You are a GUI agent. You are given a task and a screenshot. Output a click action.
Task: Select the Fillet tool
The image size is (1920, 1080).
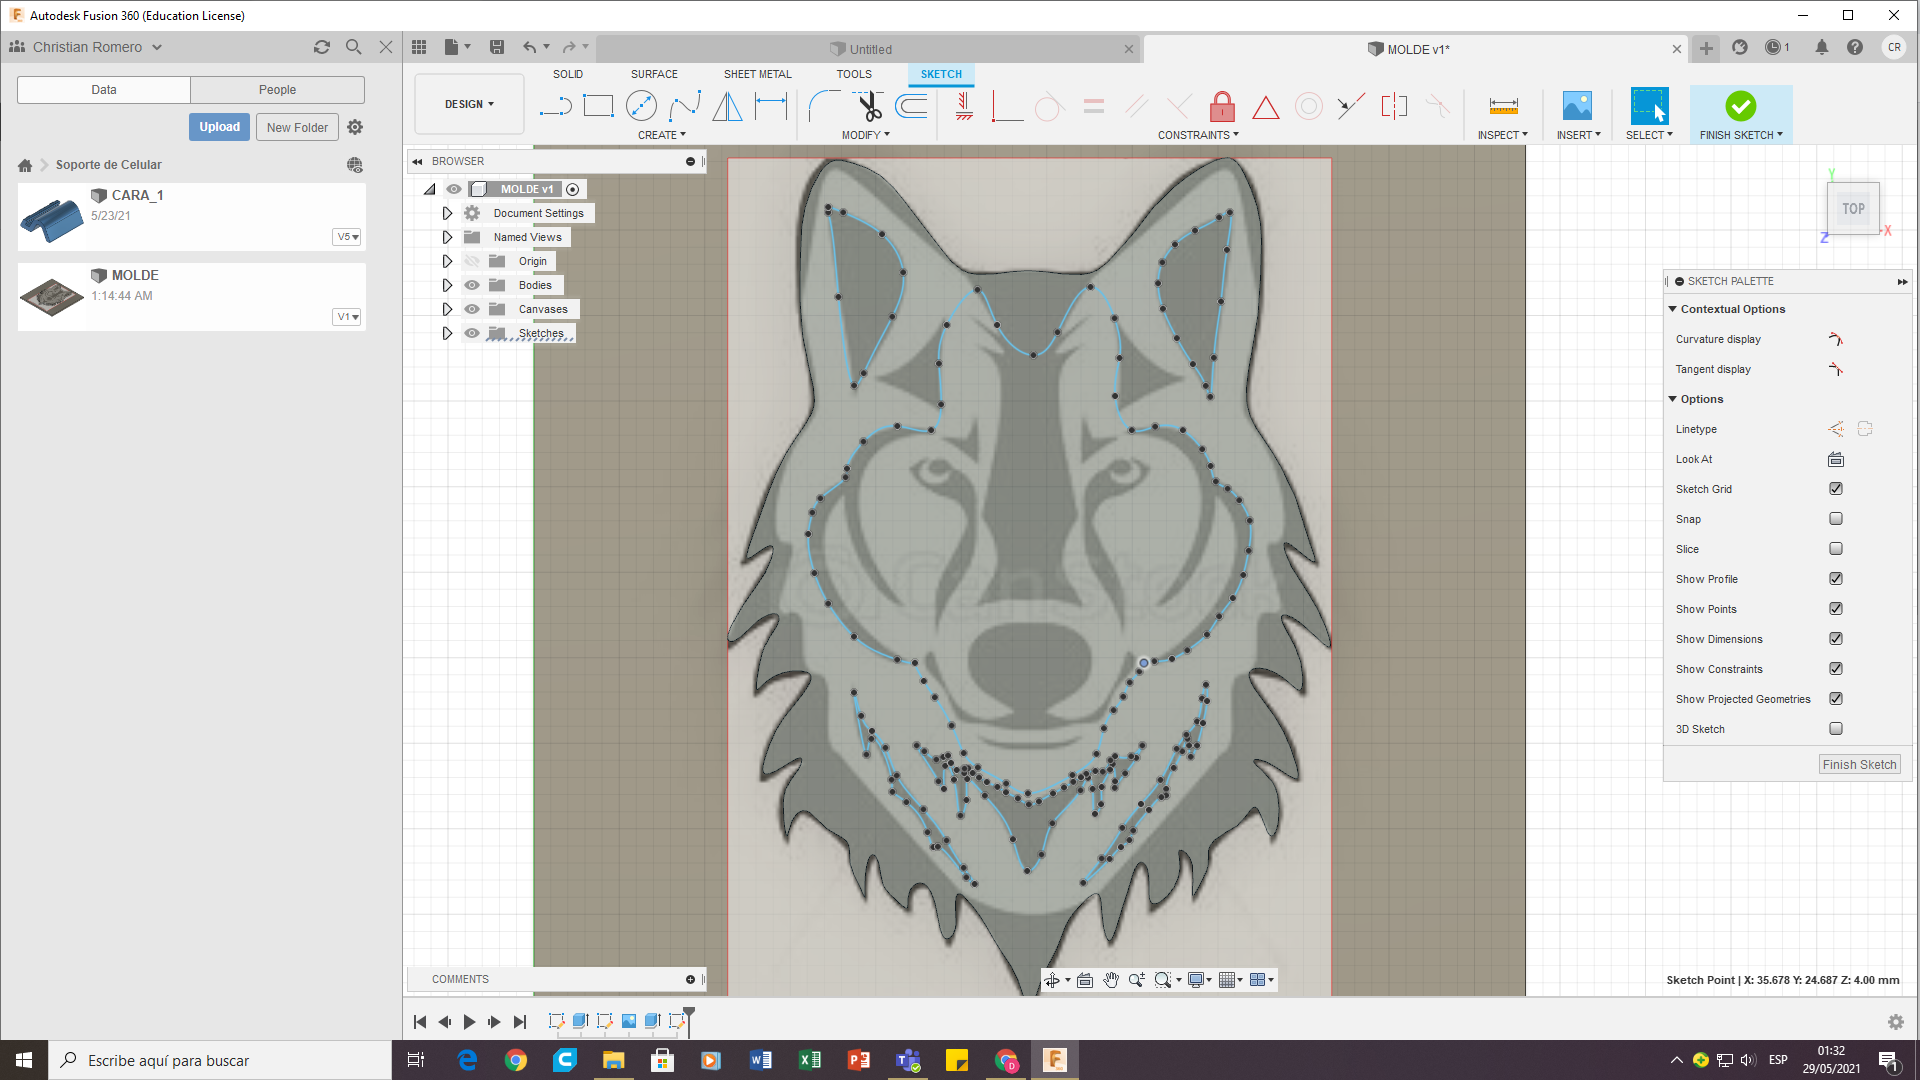(823, 106)
